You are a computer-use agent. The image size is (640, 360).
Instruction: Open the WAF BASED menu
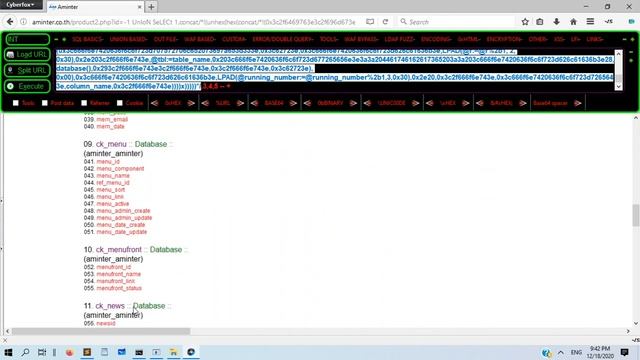(200, 39)
